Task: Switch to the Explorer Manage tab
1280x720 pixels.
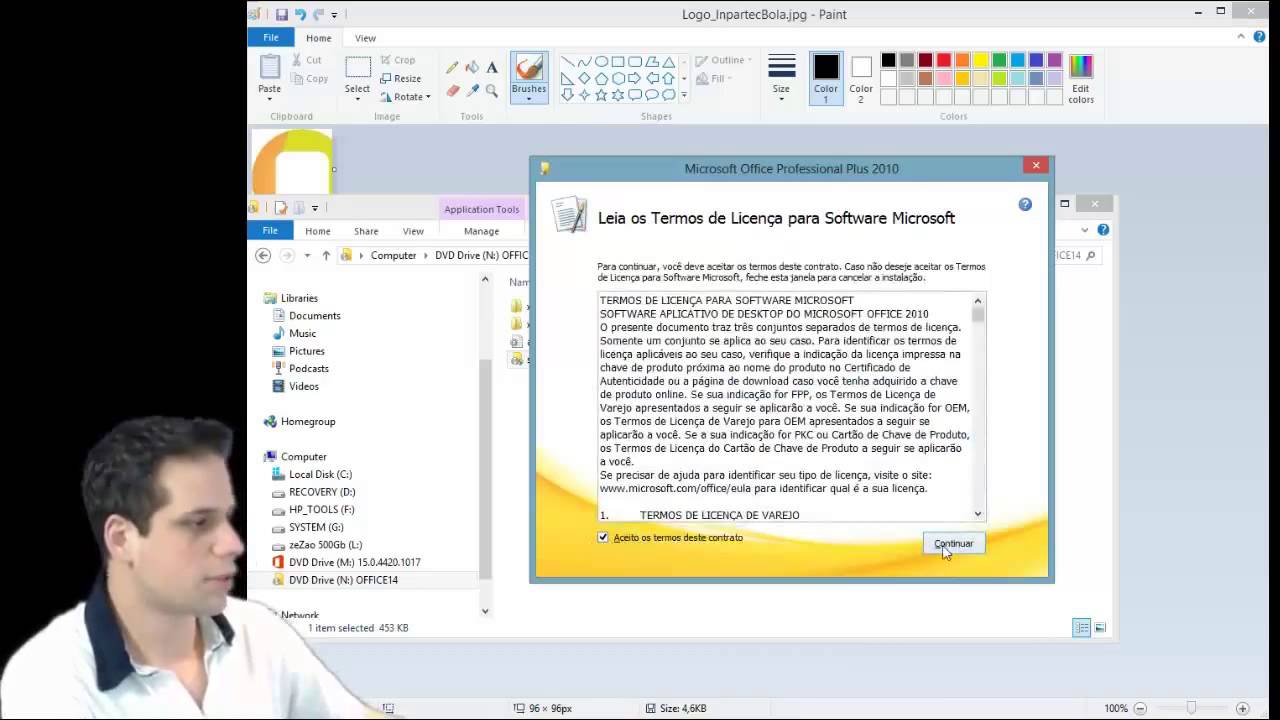Action: click(481, 231)
